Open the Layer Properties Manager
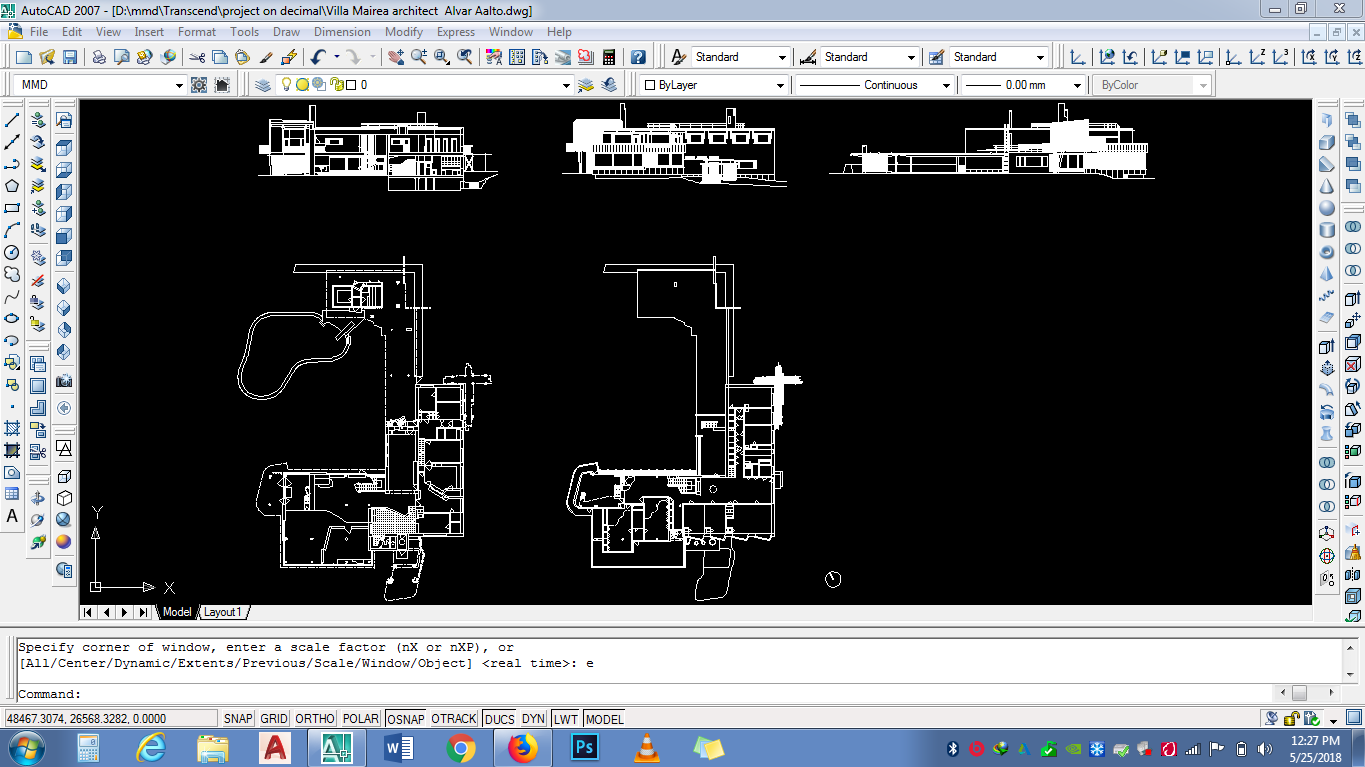 point(263,85)
